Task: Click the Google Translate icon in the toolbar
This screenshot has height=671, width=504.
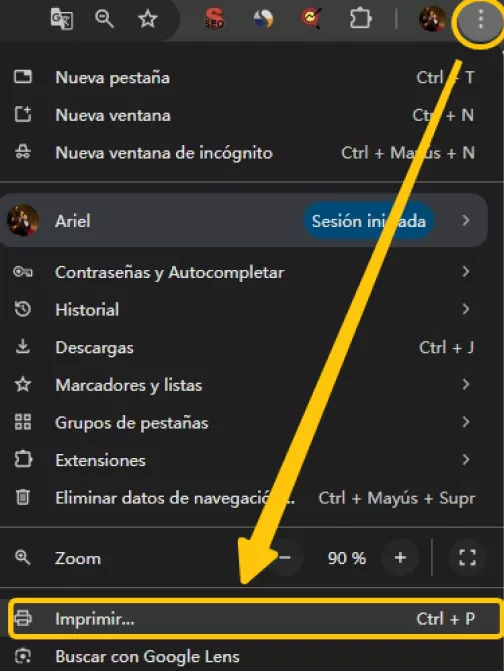Action: [62, 19]
